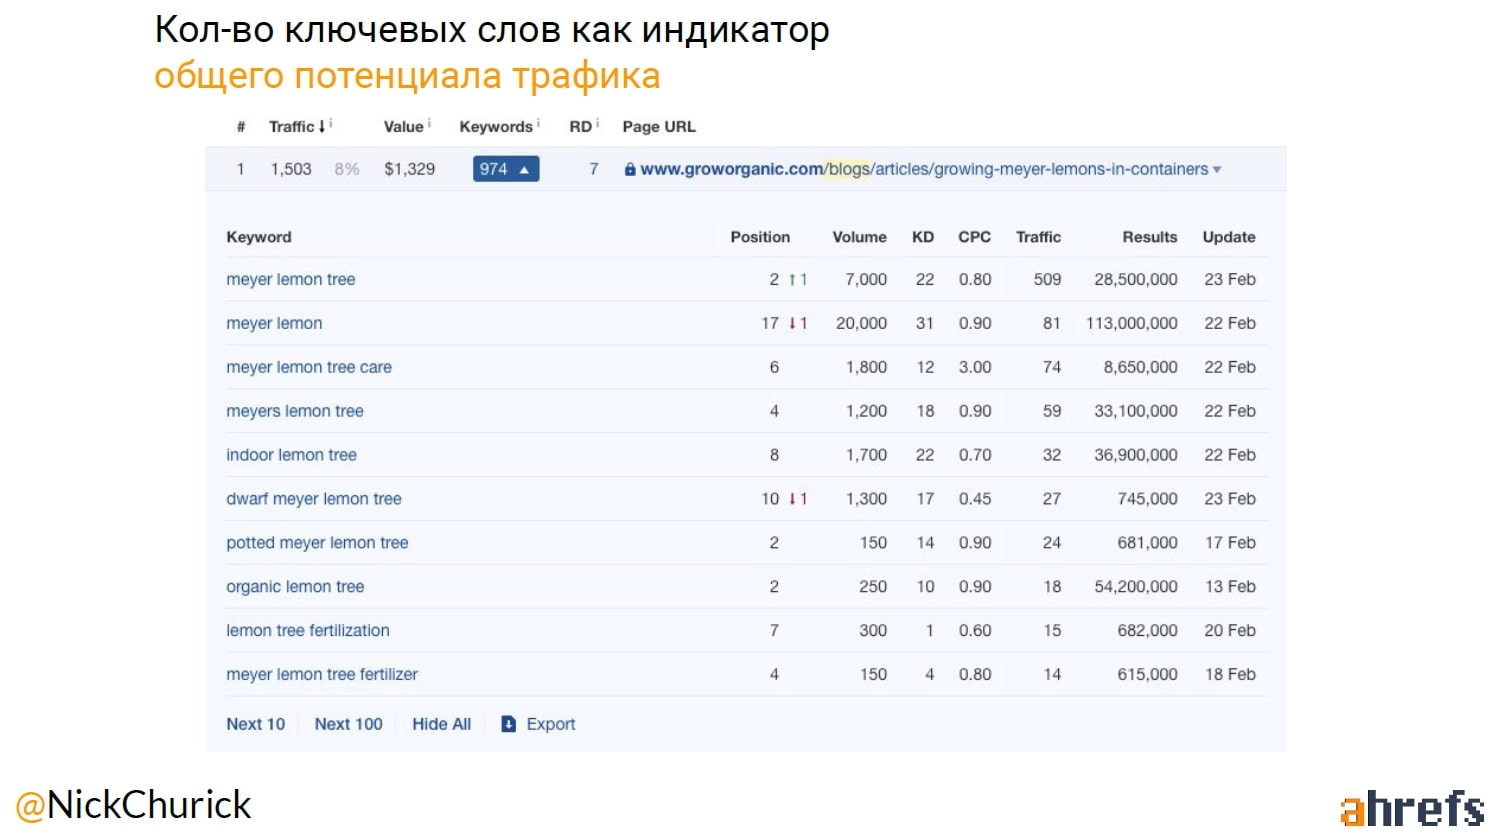Image resolution: width=1502 pixels, height=840 pixels.
Task: Click the info icon next to Keywords header
Action: click(x=538, y=123)
